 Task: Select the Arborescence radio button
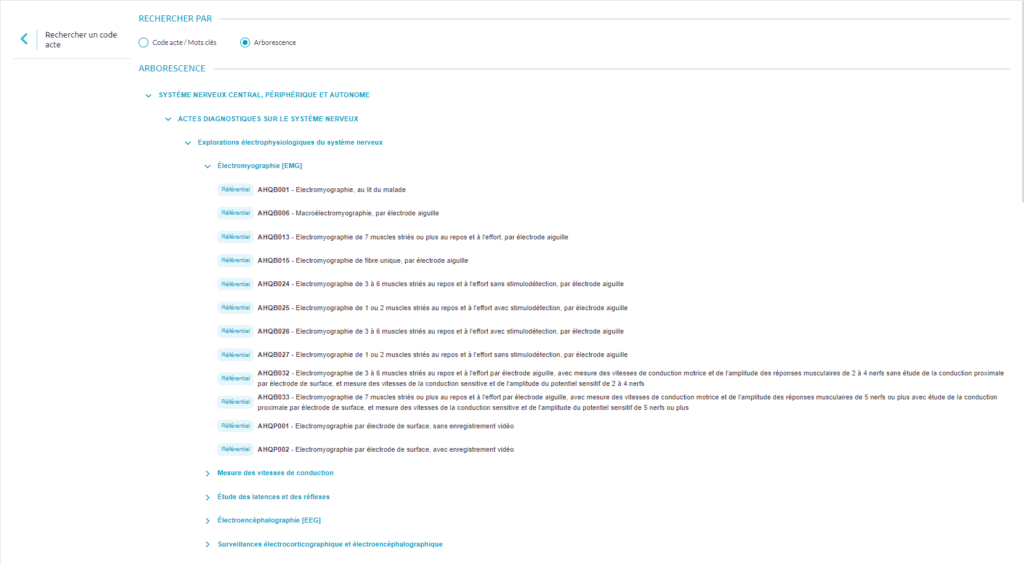point(245,42)
